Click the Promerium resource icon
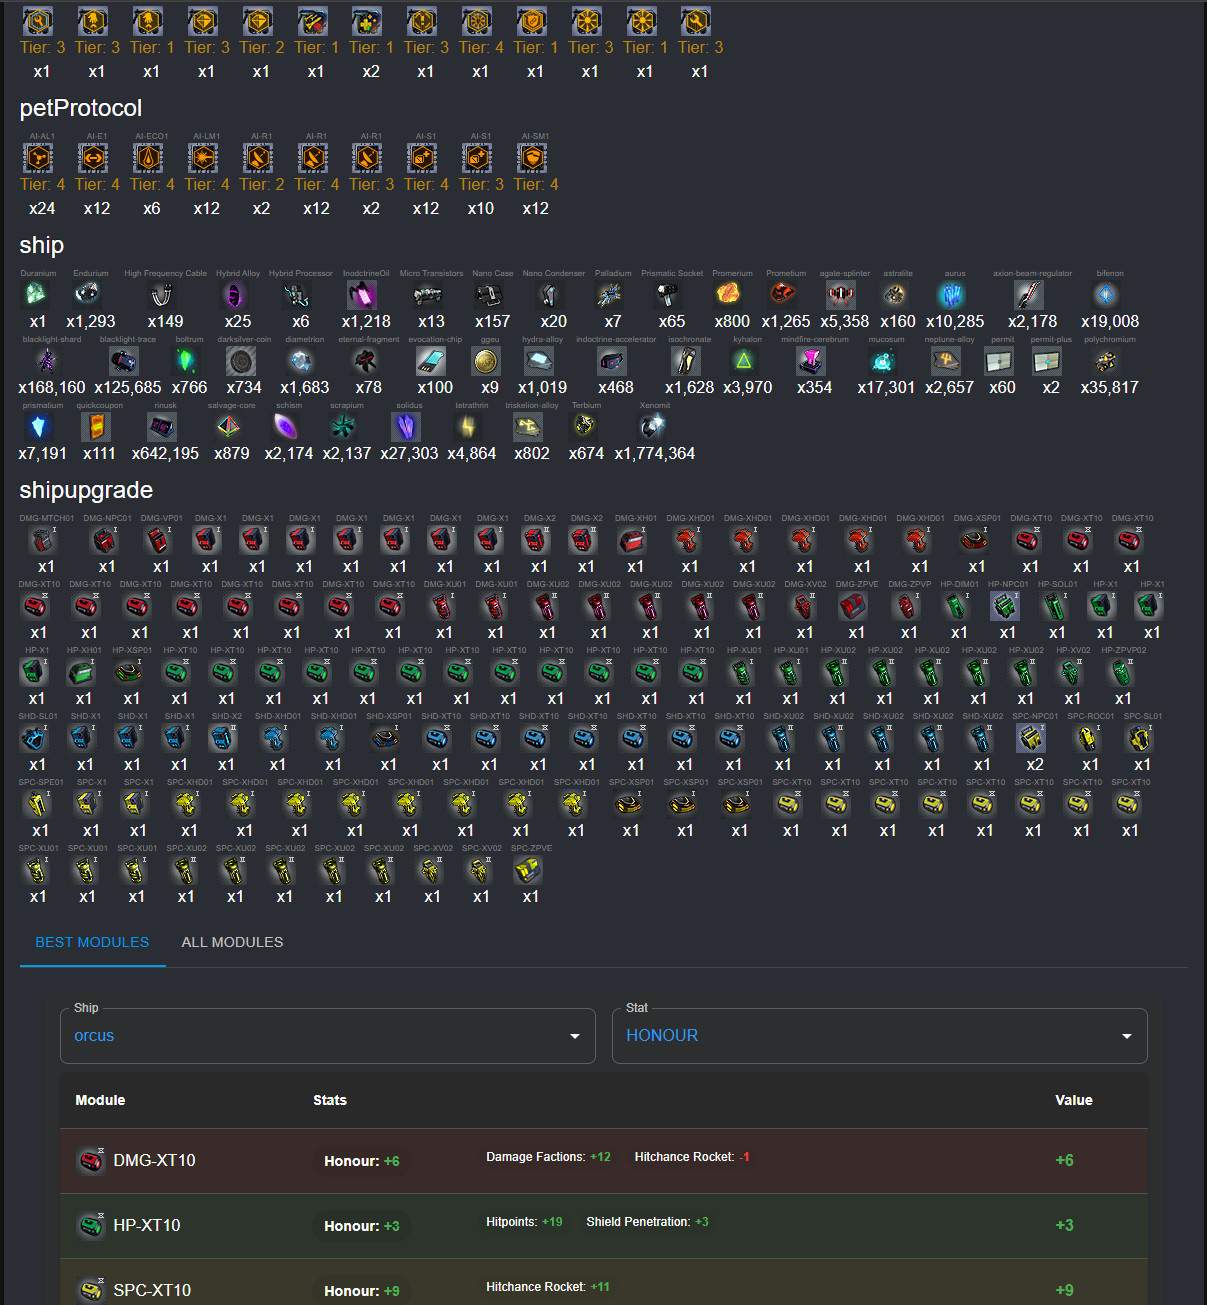1207x1305 pixels. [x=731, y=294]
